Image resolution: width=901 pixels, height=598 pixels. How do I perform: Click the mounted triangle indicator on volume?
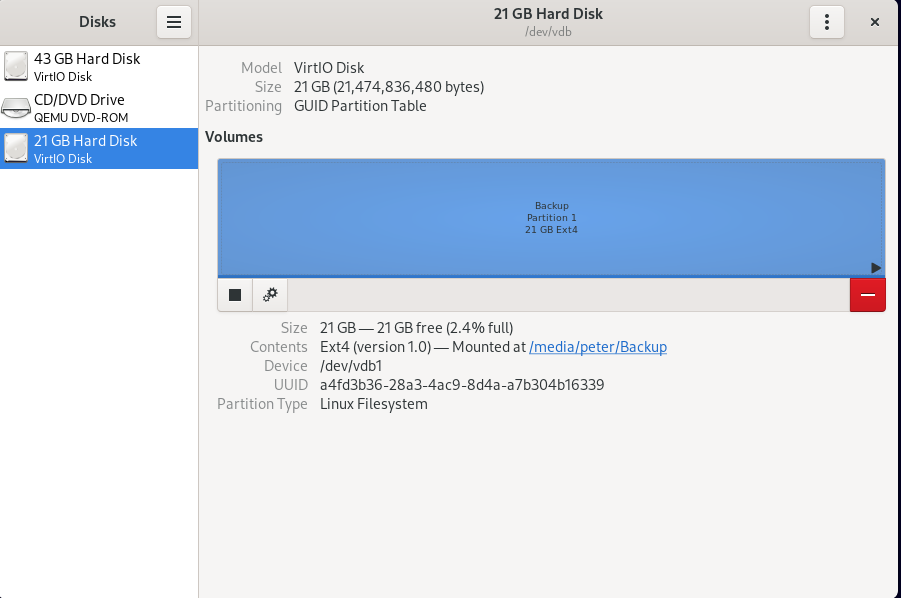click(x=875, y=268)
